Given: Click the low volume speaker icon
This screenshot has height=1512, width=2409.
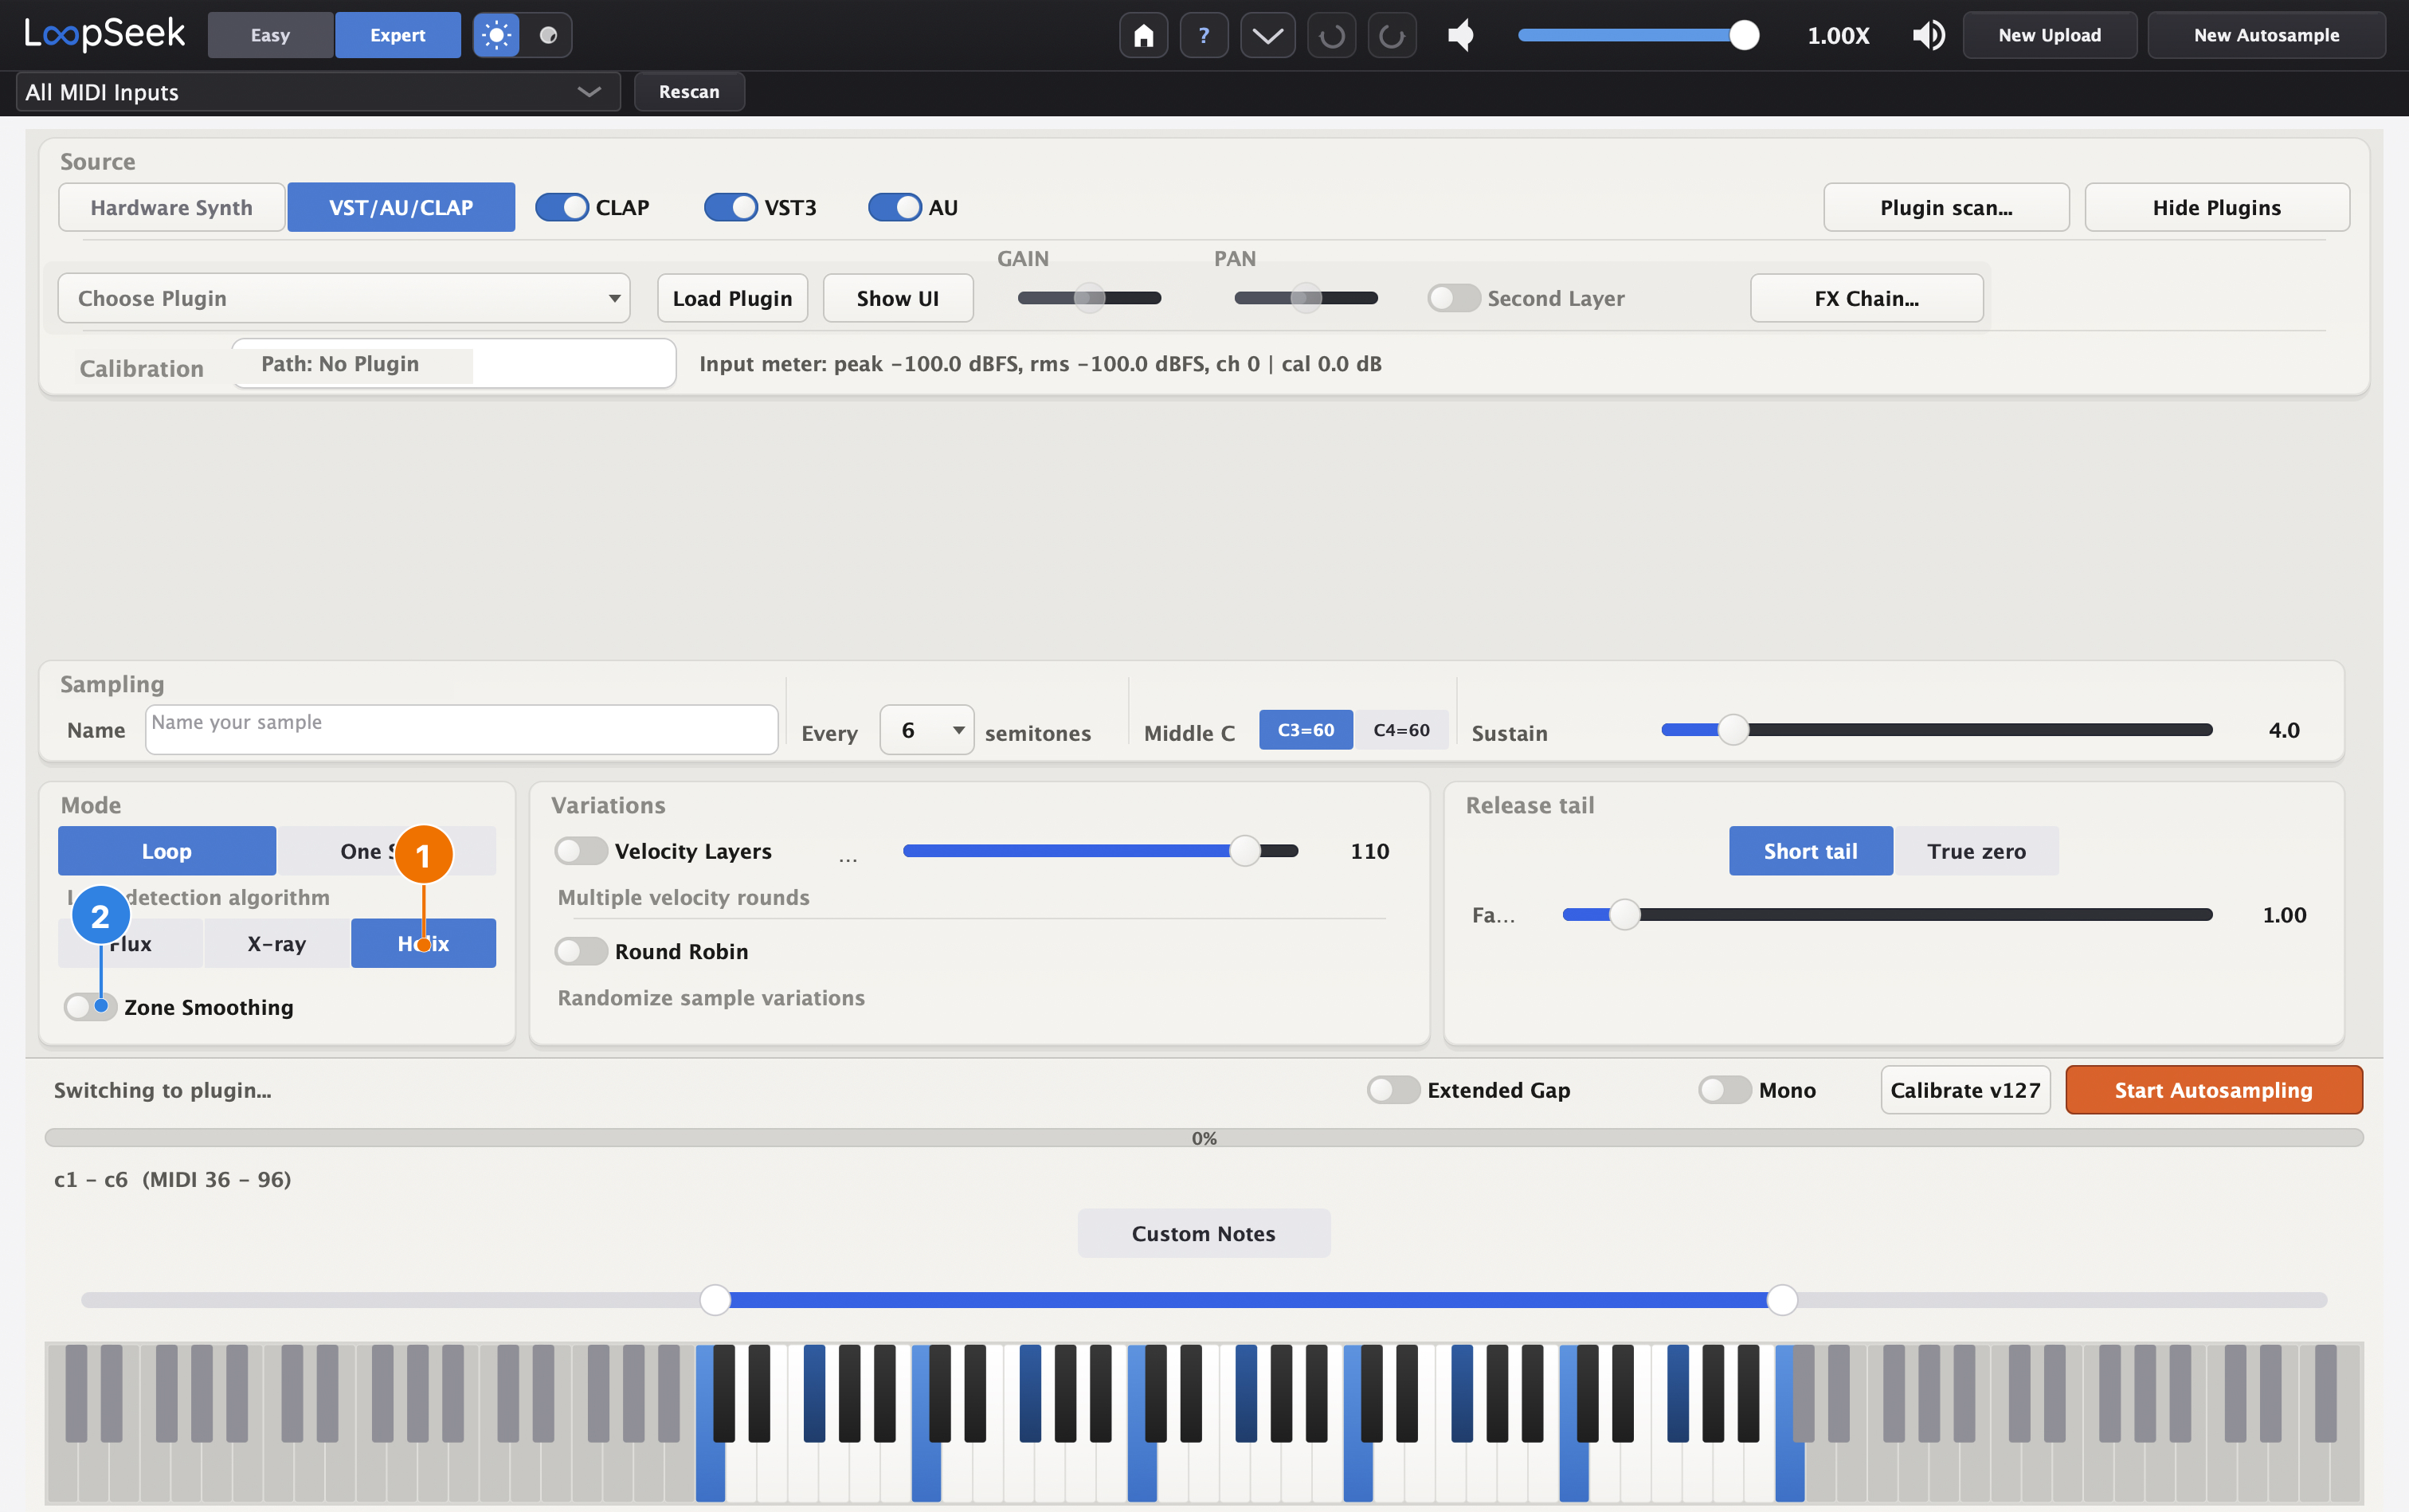Looking at the screenshot, I should [x=1461, y=36].
